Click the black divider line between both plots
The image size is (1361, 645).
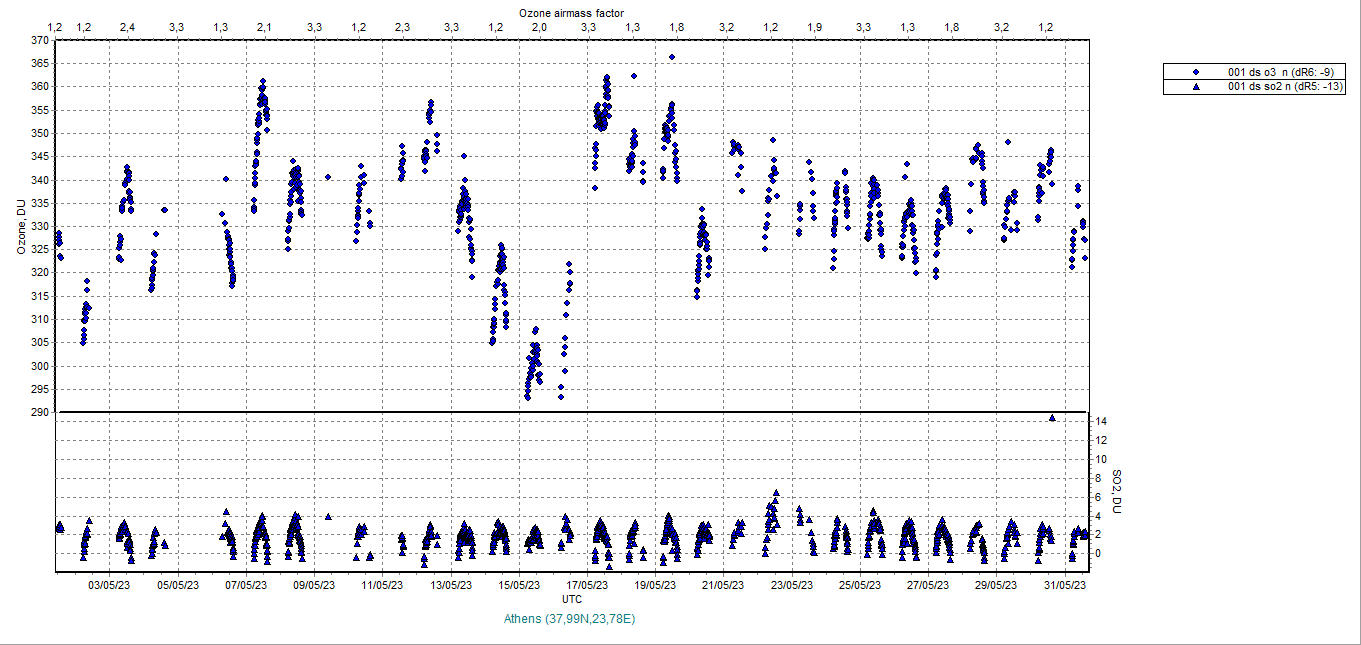tap(572, 412)
